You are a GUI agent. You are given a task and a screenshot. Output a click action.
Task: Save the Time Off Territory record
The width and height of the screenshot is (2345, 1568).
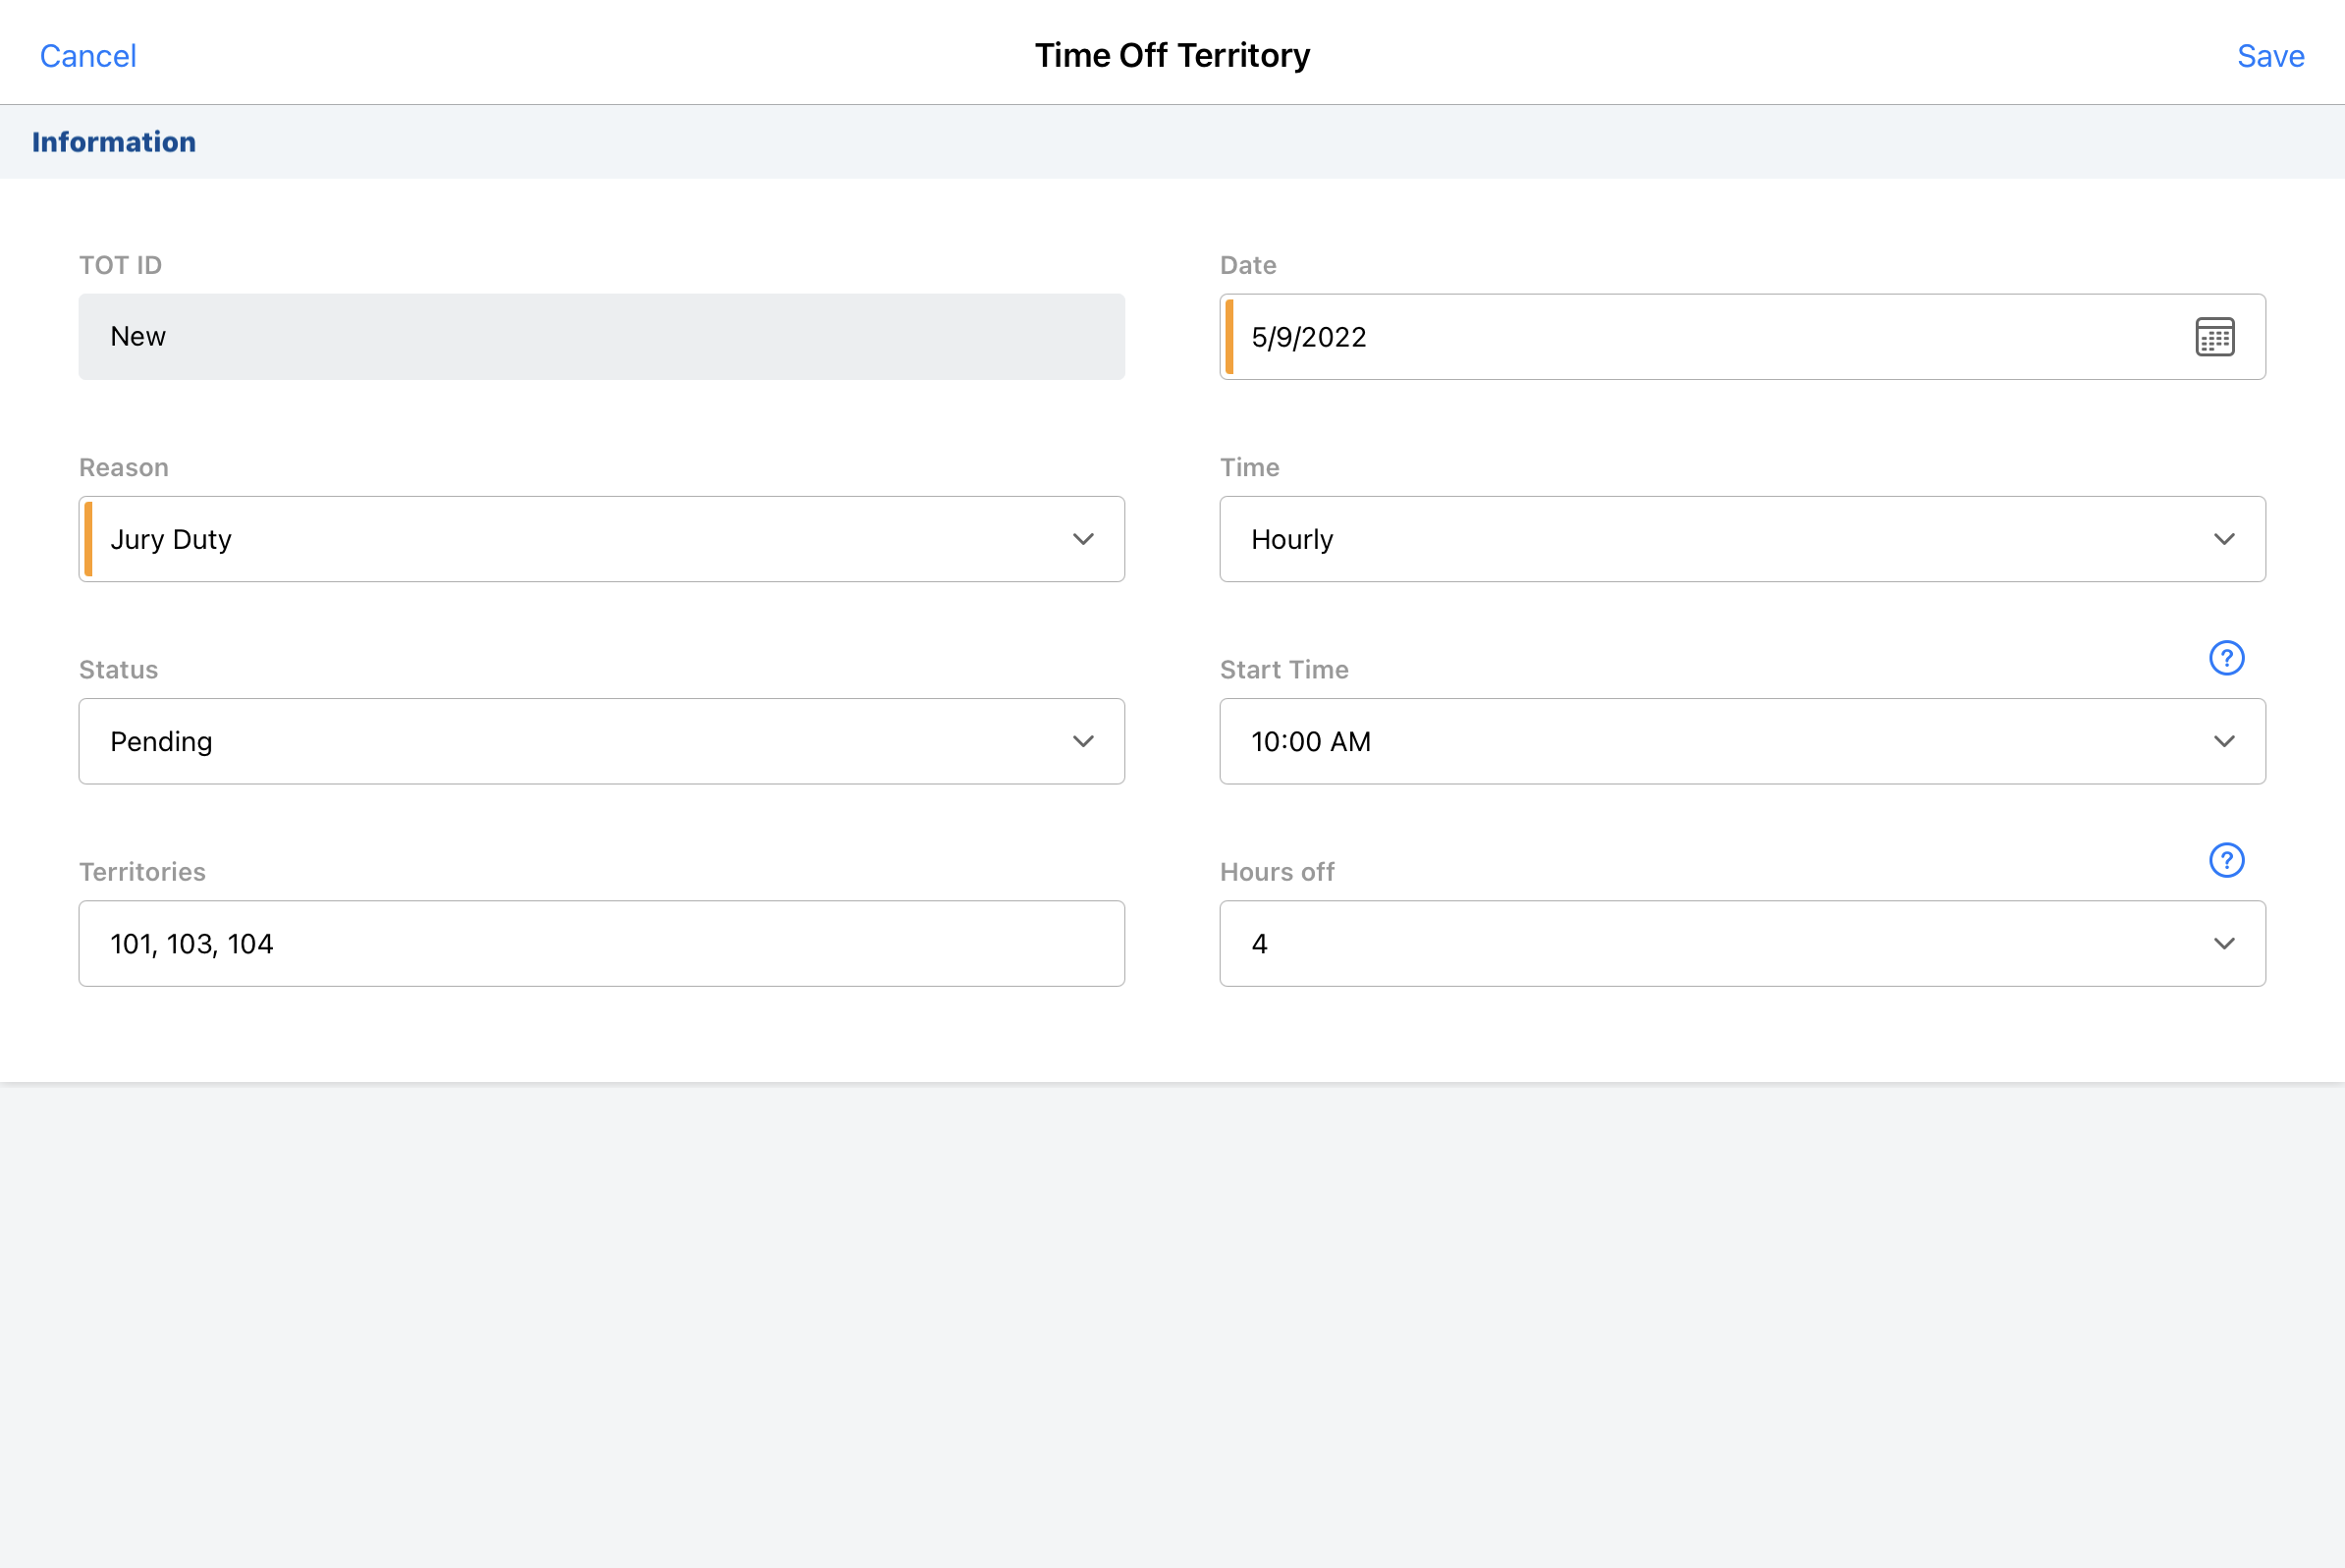click(x=2270, y=56)
